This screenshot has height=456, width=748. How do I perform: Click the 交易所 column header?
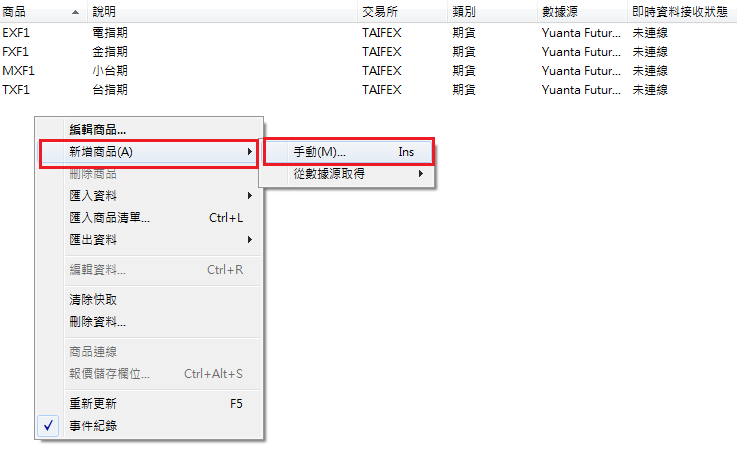click(402, 11)
